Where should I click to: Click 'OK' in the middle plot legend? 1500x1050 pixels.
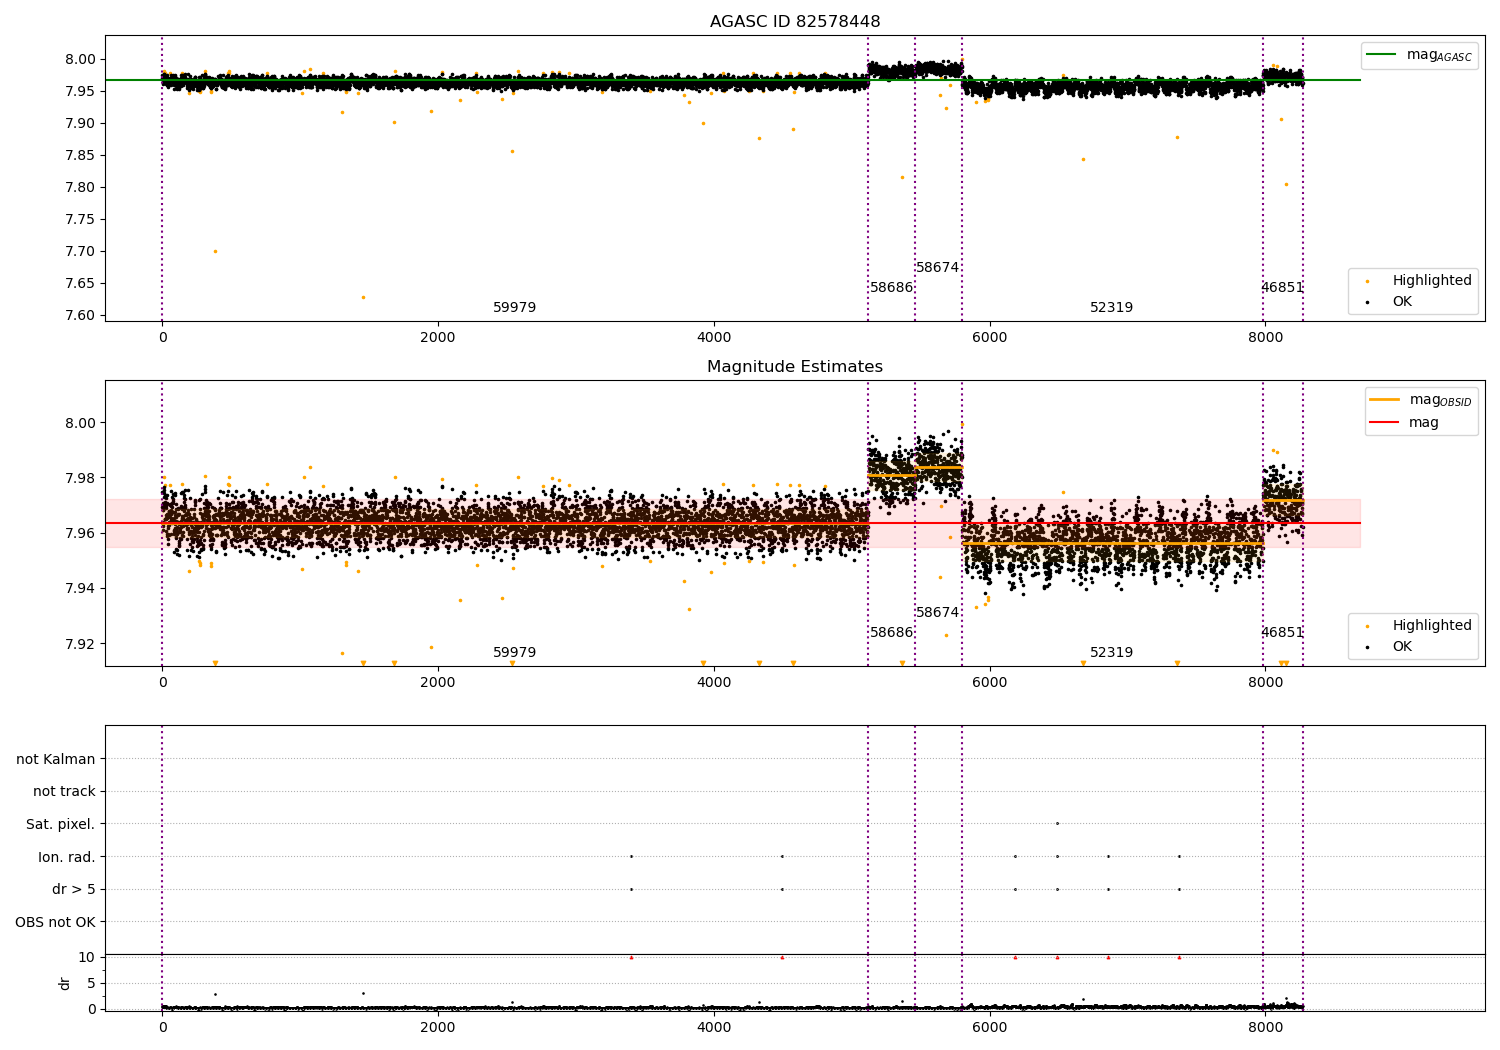click(1389, 646)
